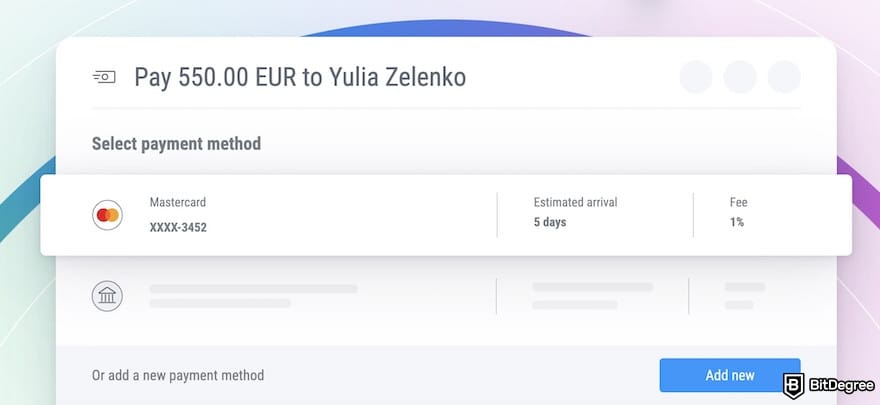This screenshot has width=880, height=405.
Task: Click the BitDegree shield logo
Action: [795, 384]
